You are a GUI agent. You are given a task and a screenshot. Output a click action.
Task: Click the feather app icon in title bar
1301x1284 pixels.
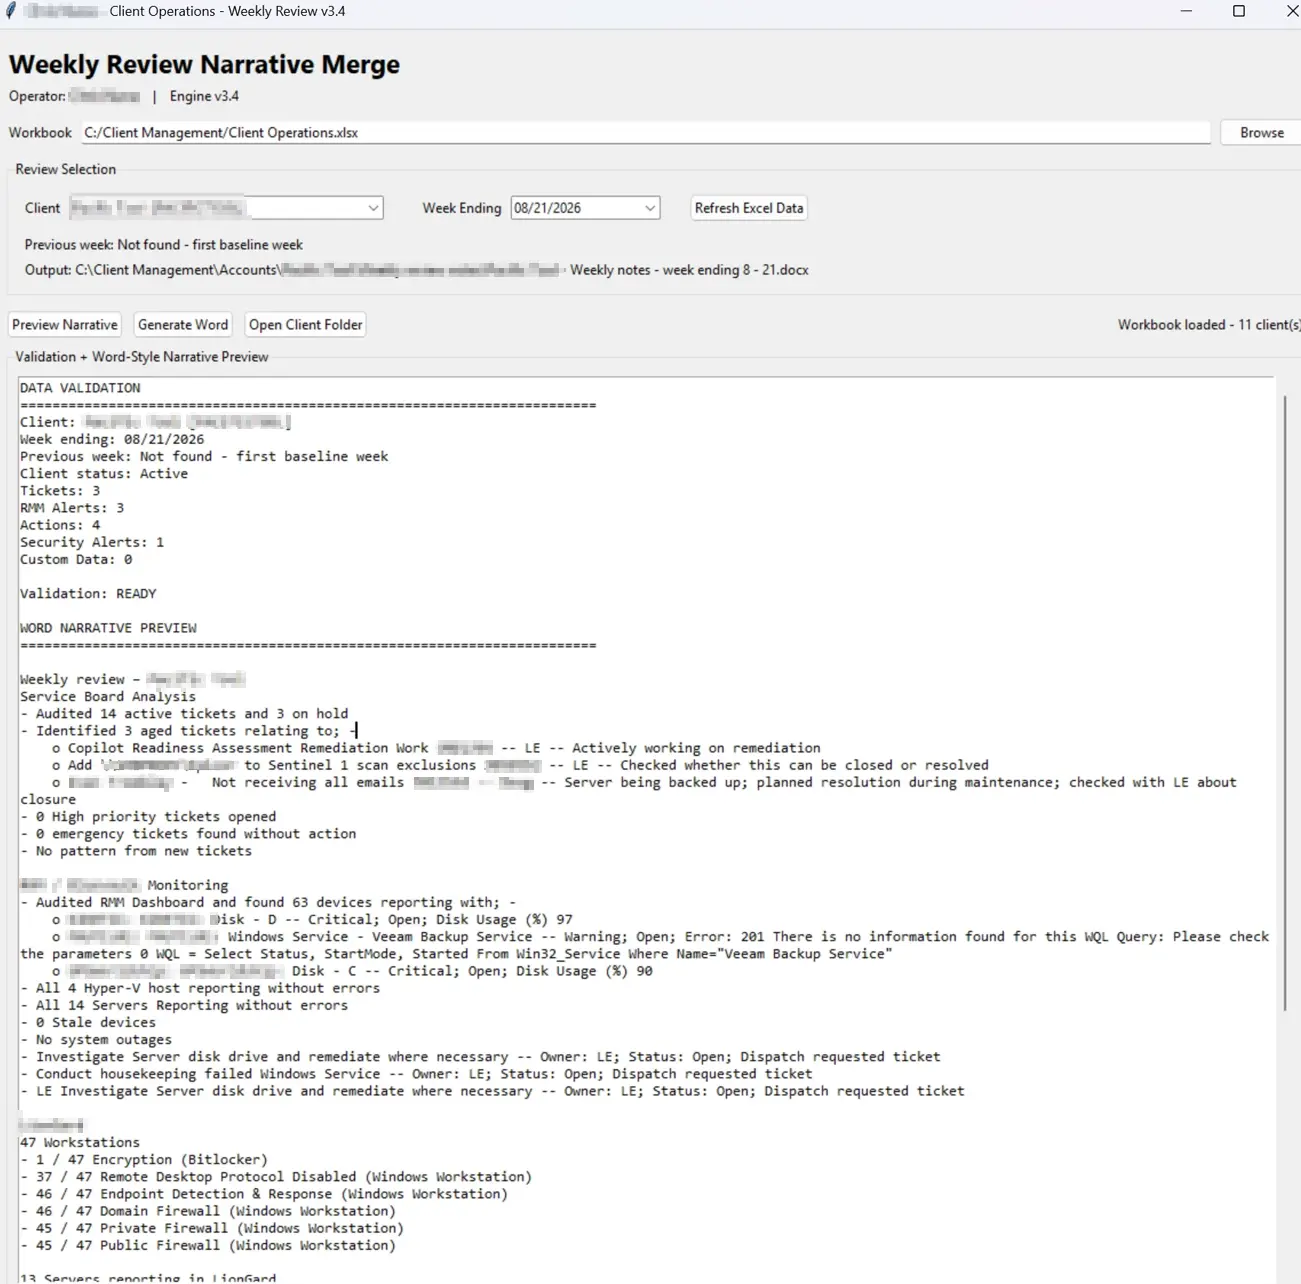(x=11, y=11)
